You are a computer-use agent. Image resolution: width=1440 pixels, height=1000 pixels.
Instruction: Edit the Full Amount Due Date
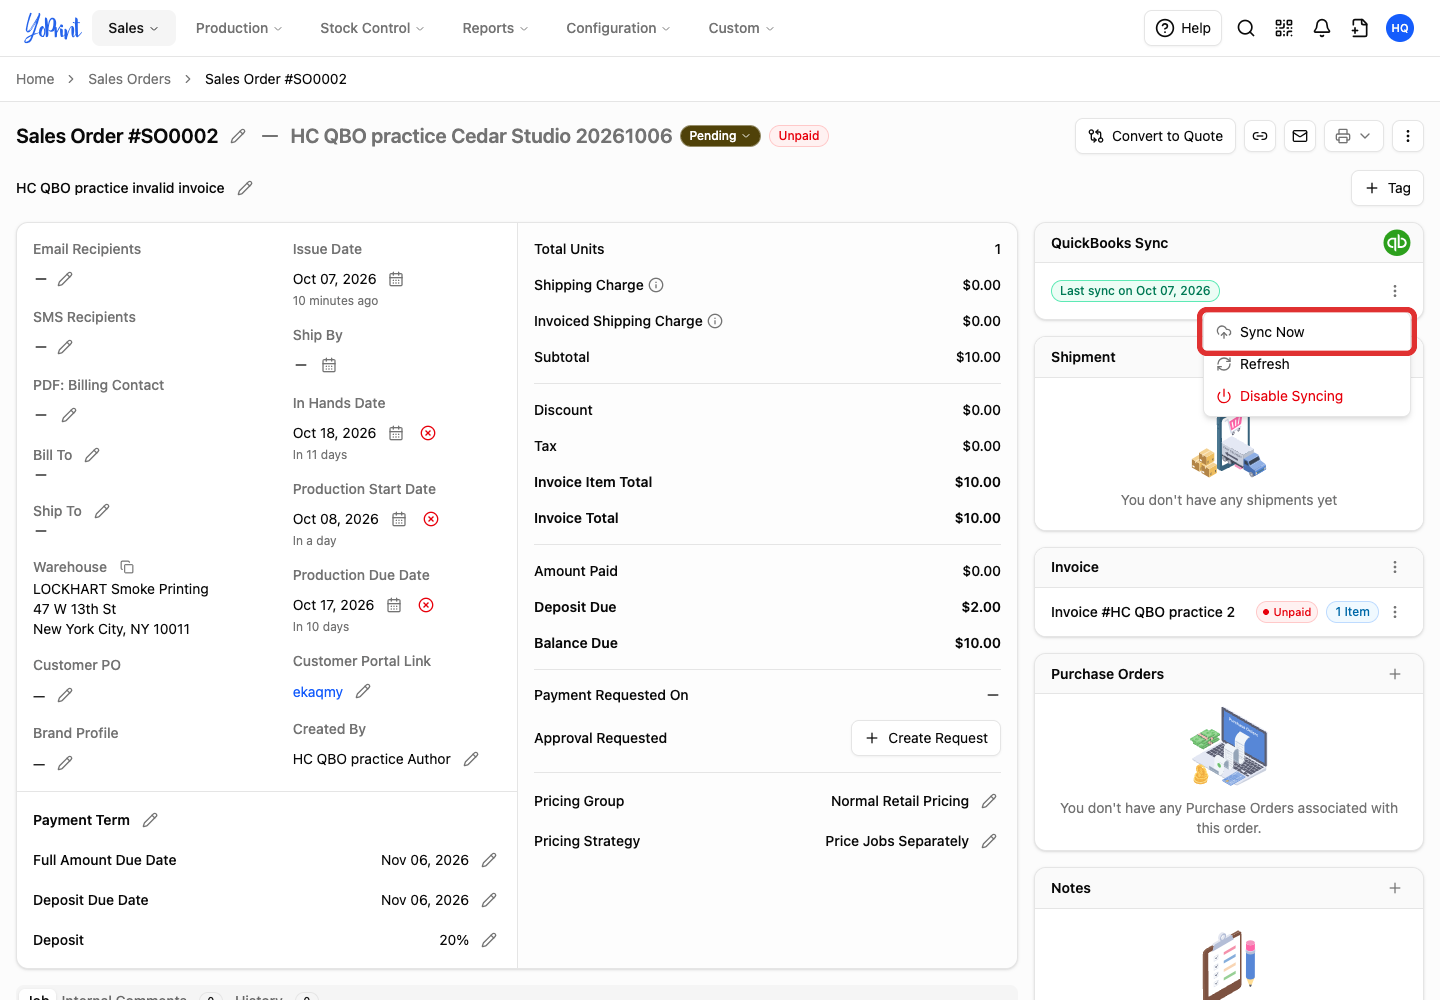pos(489,860)
